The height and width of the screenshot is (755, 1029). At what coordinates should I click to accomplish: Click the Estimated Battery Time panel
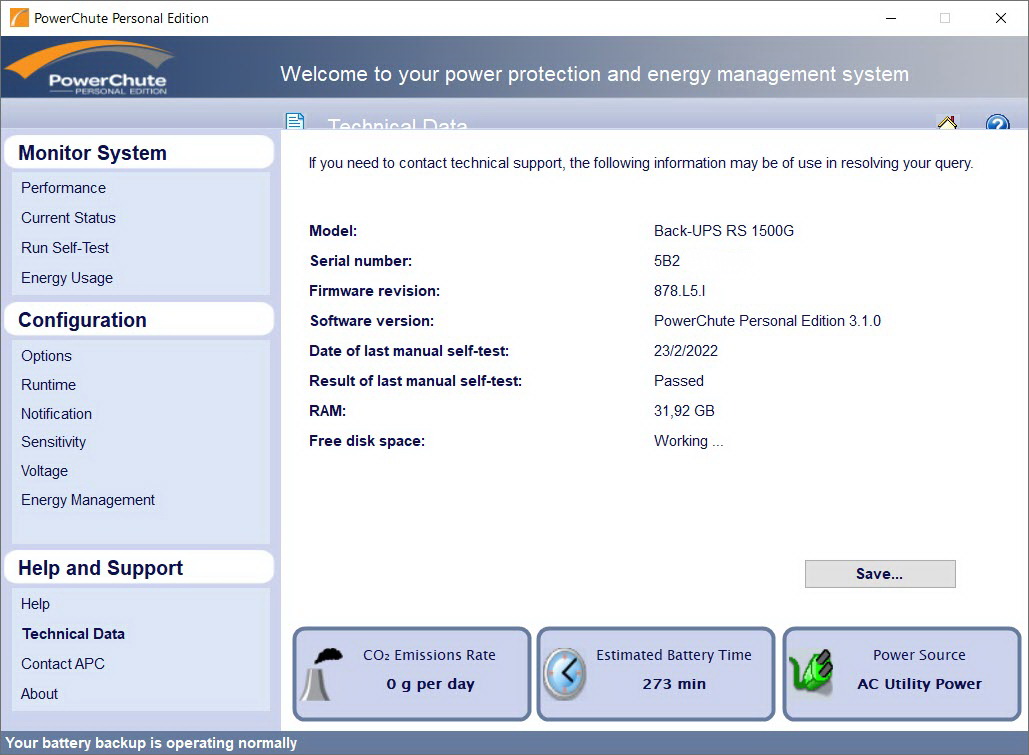point(656,674)
